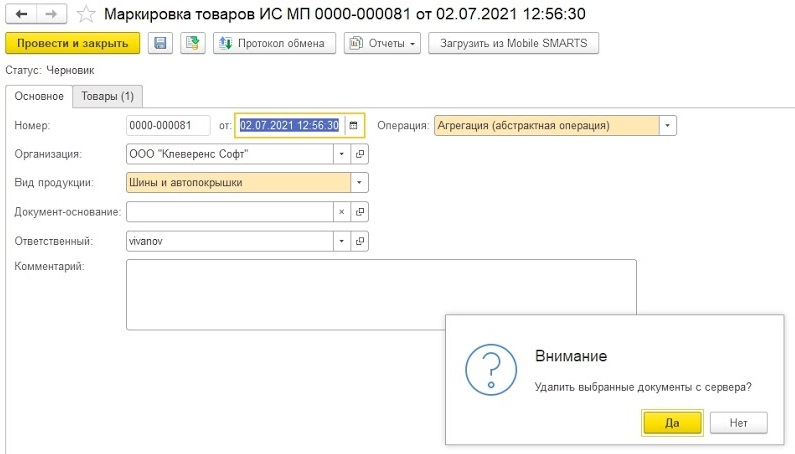This screenshot has width=795, height=454.
Task: Switch to the Товары (1) tab
Action: [107, 96]
